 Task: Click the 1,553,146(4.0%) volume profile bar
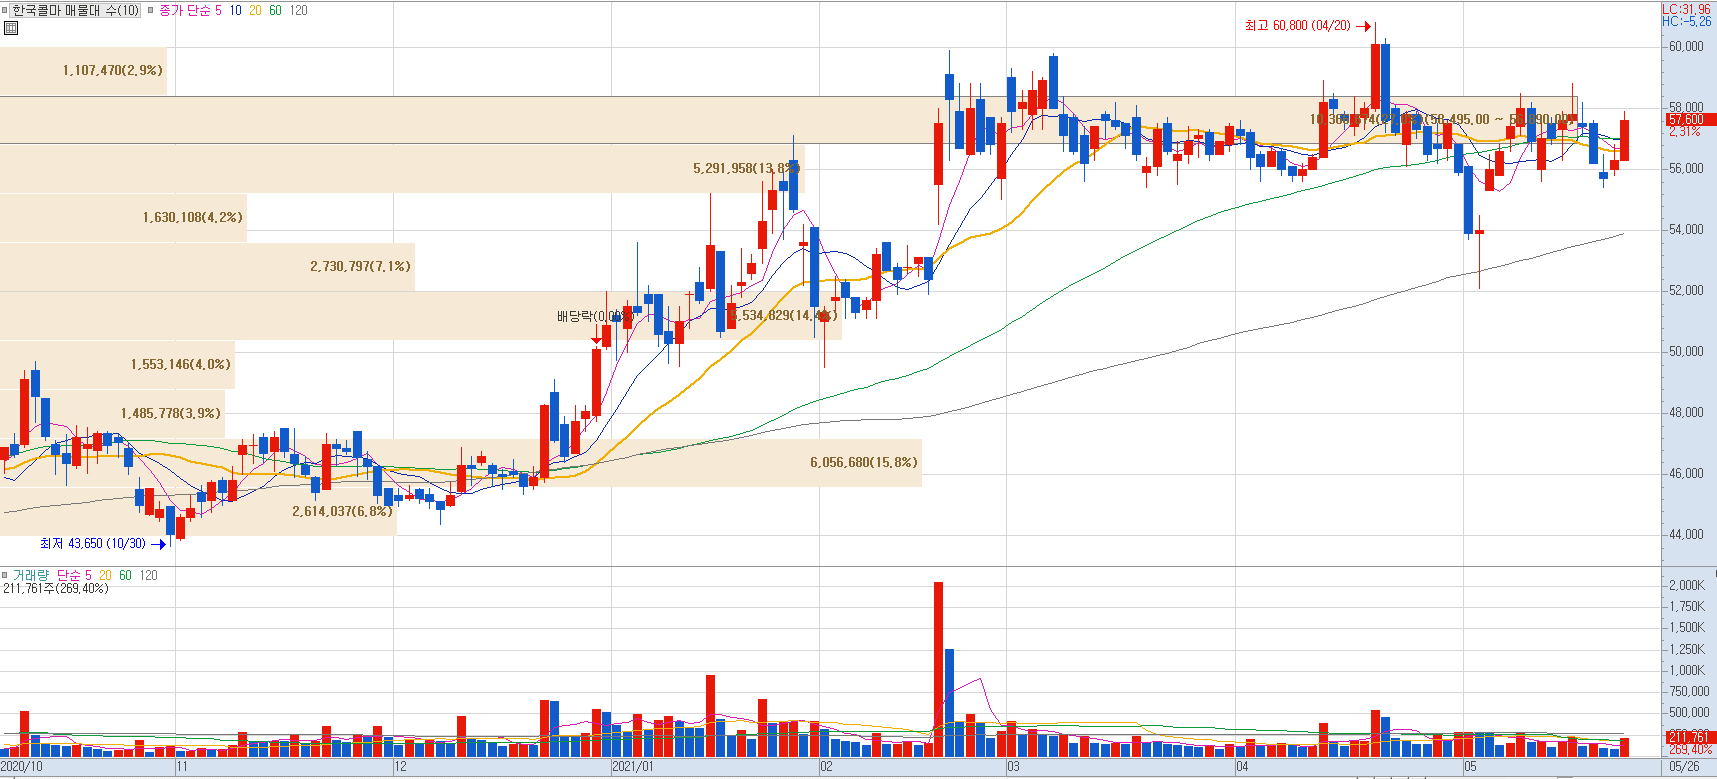point(117,364)
